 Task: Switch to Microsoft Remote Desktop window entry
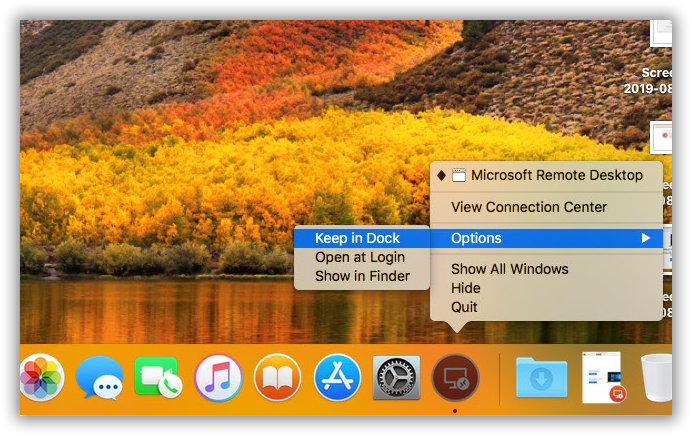point(556,175)
